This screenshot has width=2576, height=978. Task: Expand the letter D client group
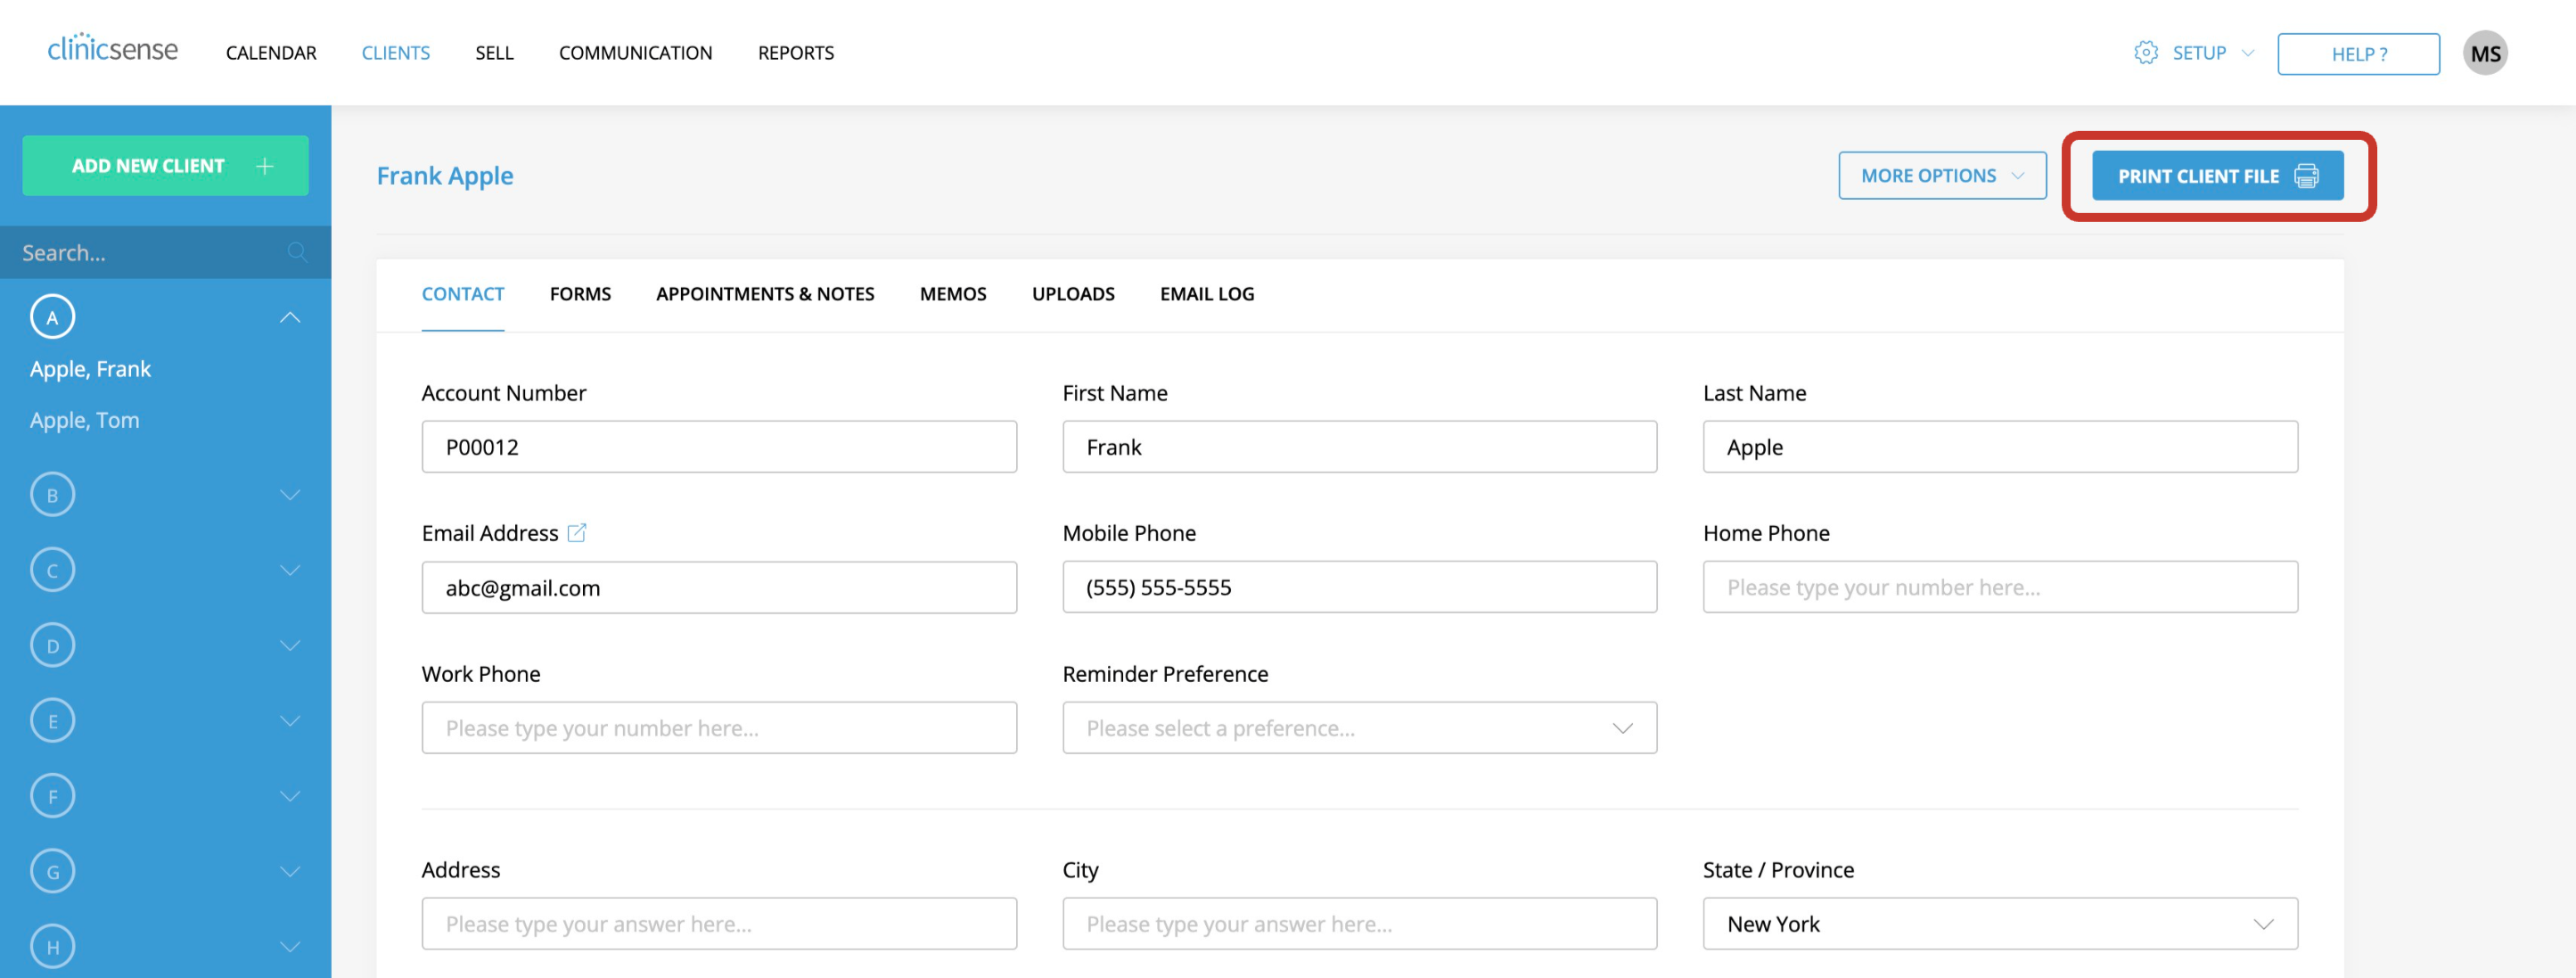[x=290, y=644]
